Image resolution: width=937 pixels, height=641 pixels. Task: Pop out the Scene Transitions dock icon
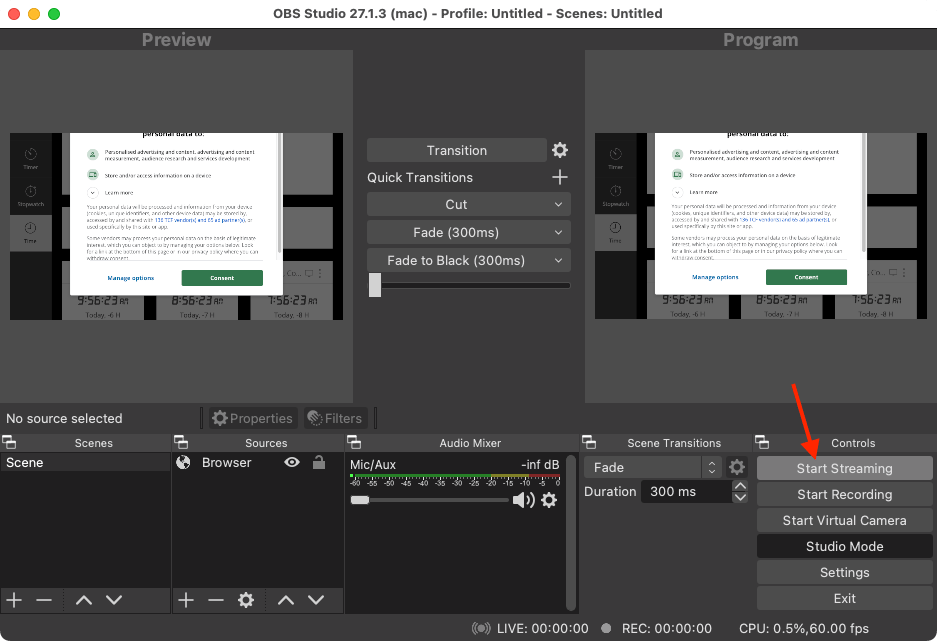pos(589,442)
